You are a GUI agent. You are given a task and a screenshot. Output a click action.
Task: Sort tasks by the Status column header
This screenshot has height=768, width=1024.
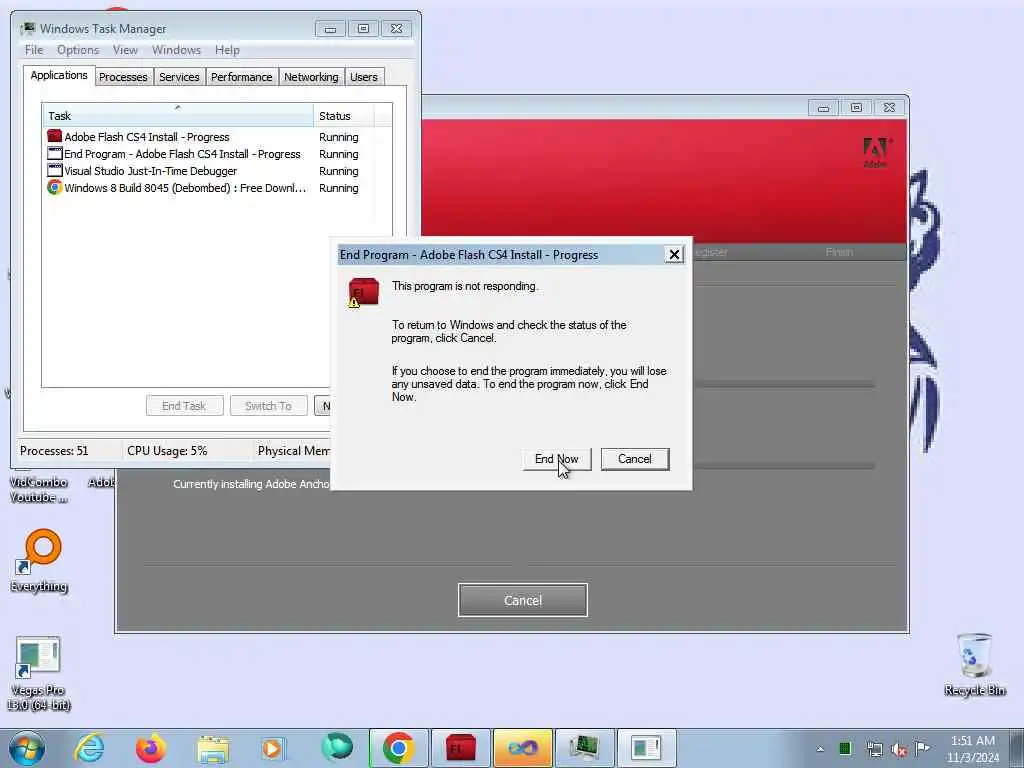tap(344, 116)
